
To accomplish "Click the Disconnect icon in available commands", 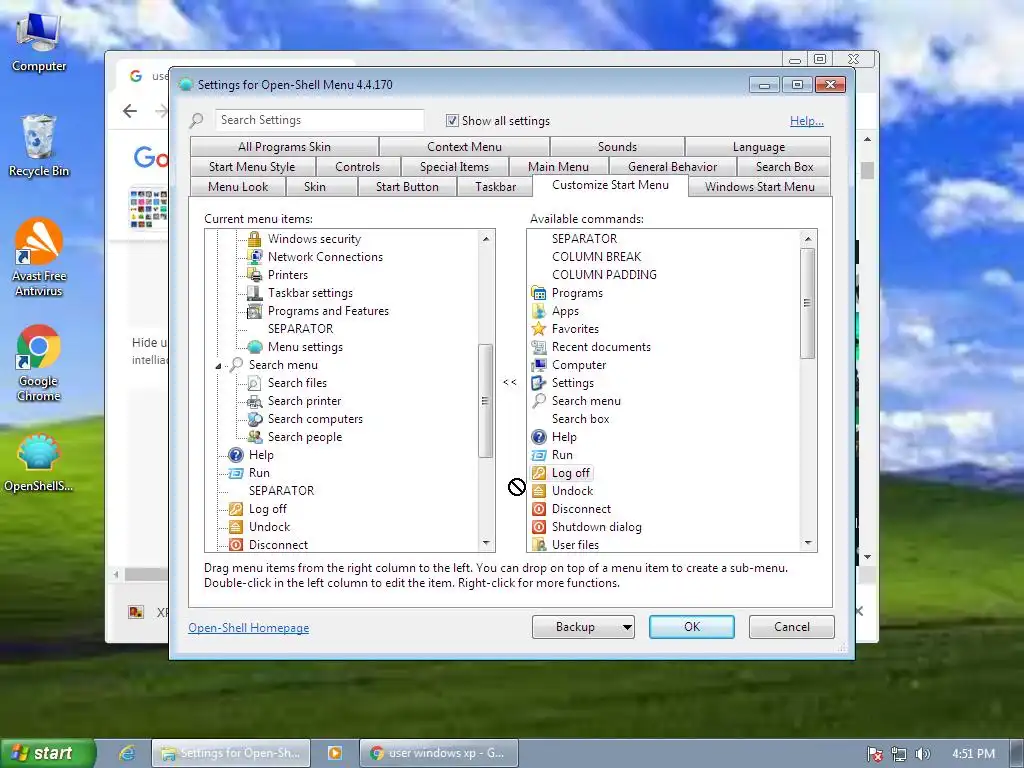I will [x=539, y=509].
